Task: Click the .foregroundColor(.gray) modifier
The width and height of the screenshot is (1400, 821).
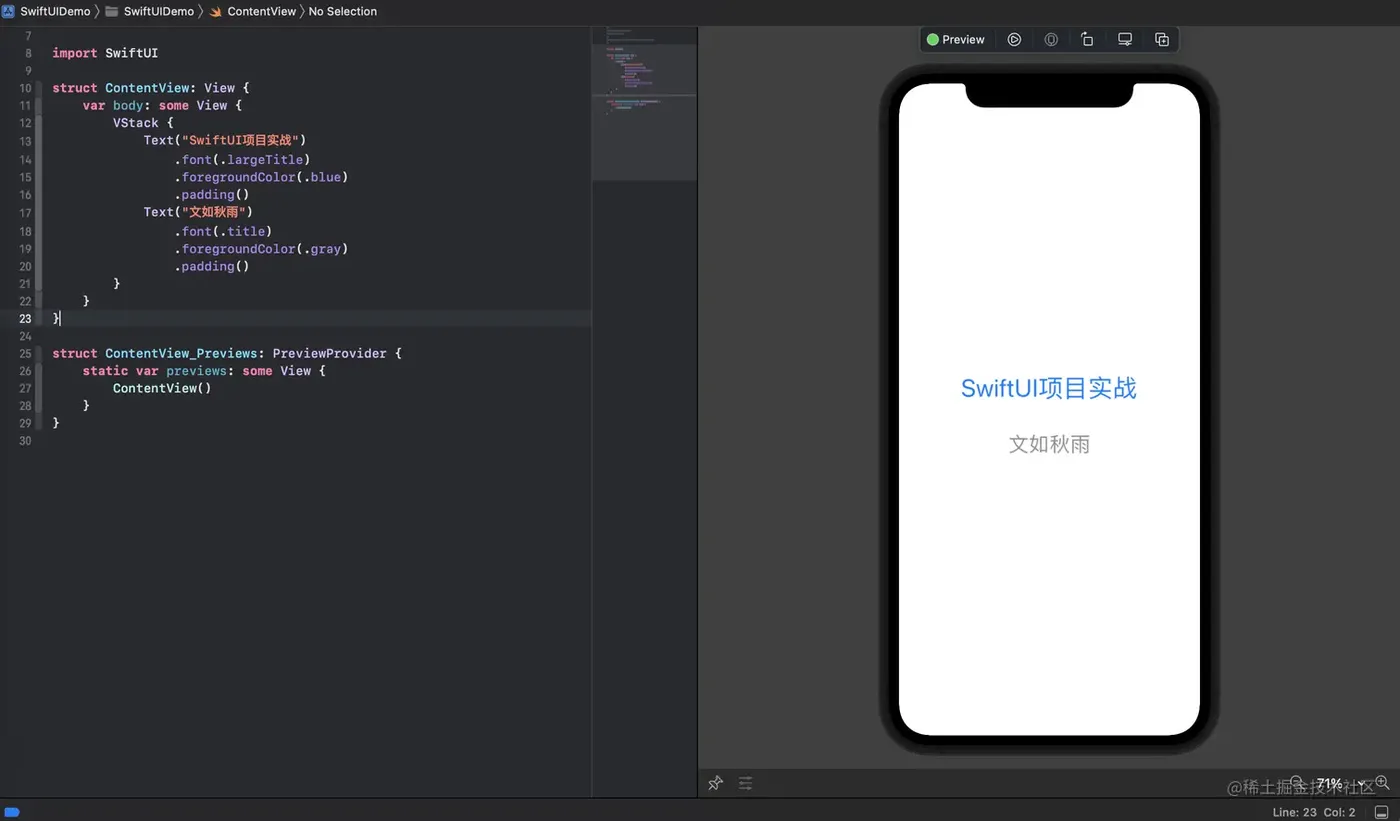Action: click(x=261, y=249)
